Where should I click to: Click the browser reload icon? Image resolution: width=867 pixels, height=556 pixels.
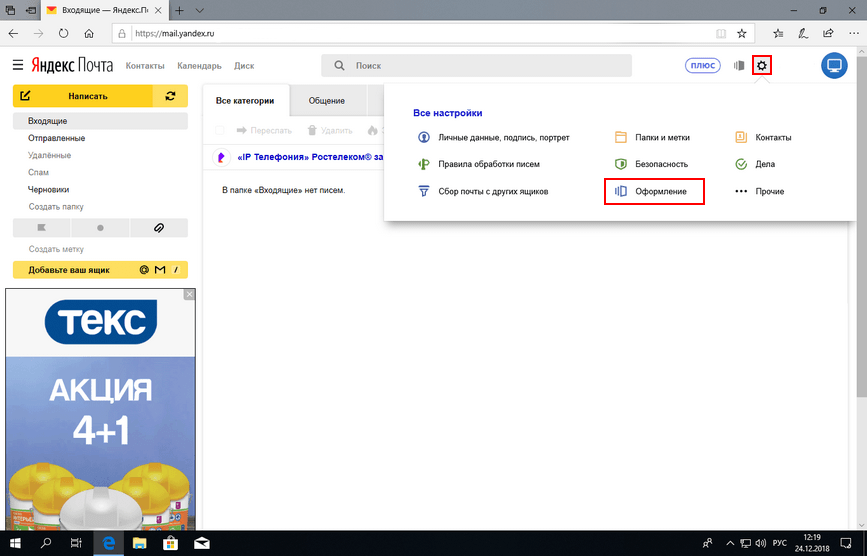[64, 34]
